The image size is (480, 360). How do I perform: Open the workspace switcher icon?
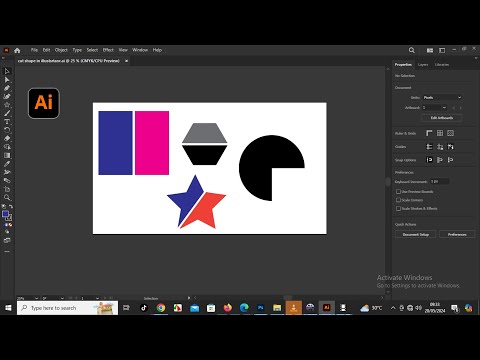(442, 50)
